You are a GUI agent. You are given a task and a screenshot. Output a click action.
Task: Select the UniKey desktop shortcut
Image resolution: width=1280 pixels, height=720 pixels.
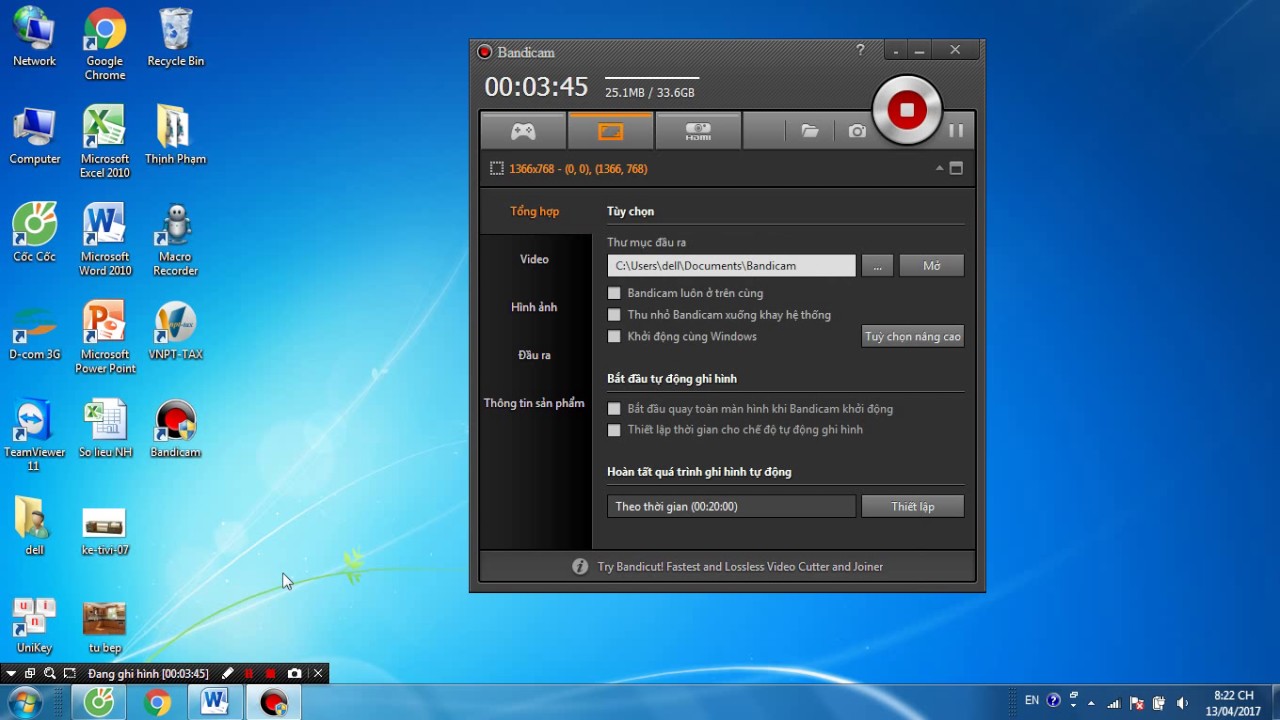click(x=34, y=626)
